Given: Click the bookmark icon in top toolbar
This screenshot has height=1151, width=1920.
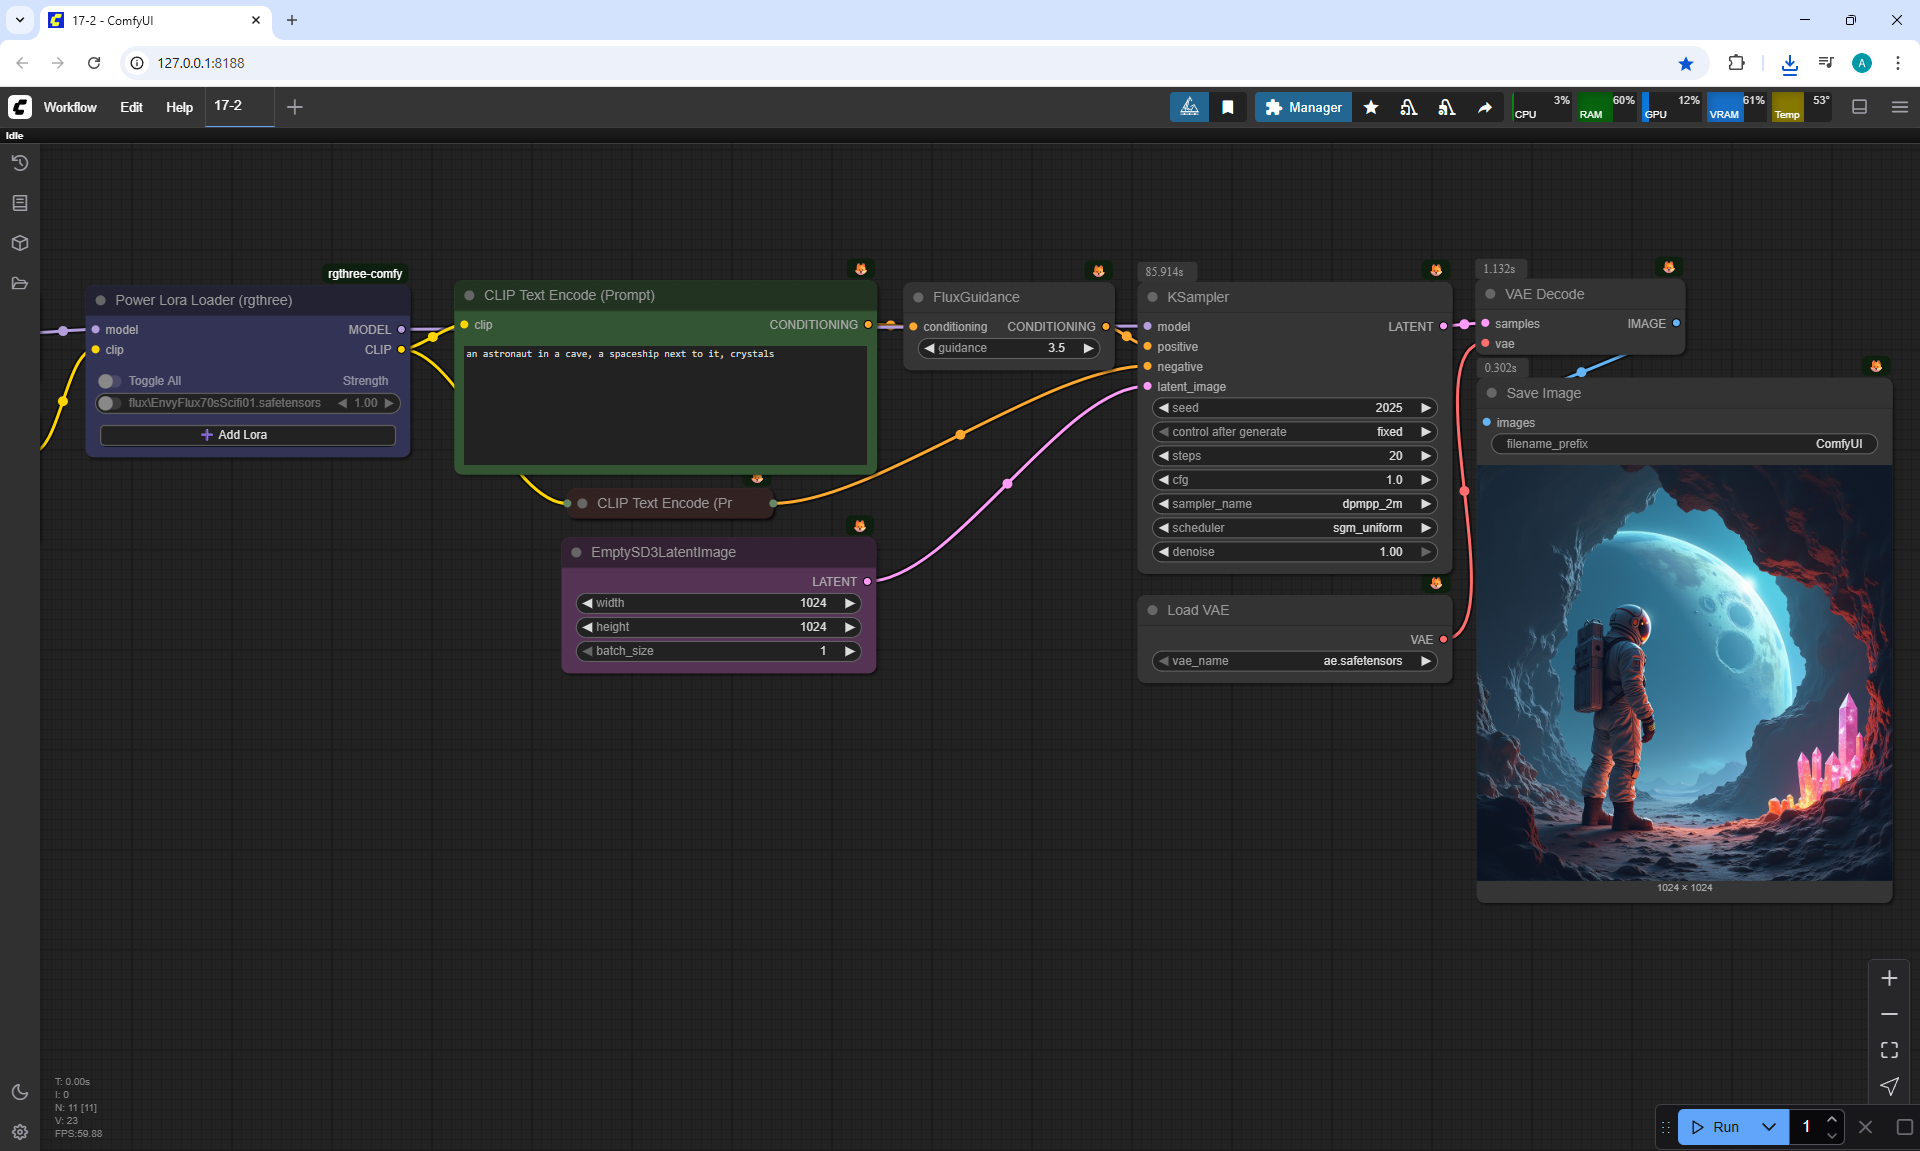Looking at the screenshot, I should pos(1228,107).
